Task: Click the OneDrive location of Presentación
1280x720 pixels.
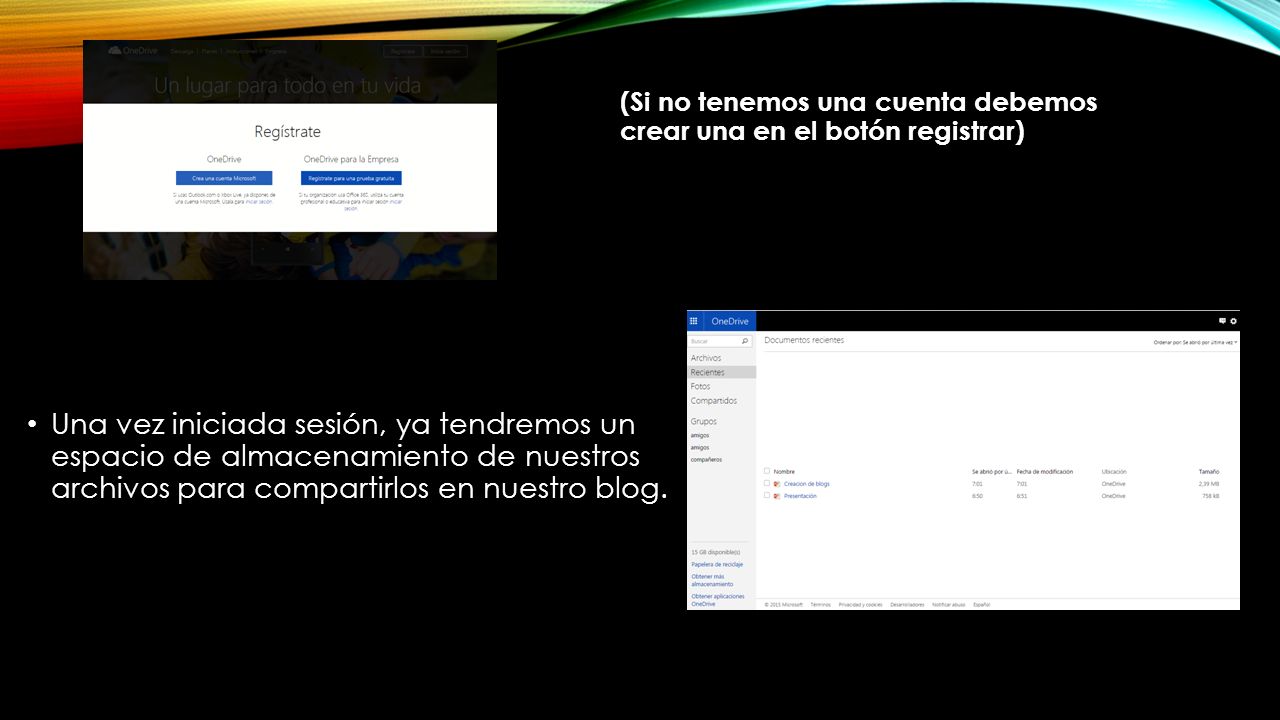Action: [1113, 496]
